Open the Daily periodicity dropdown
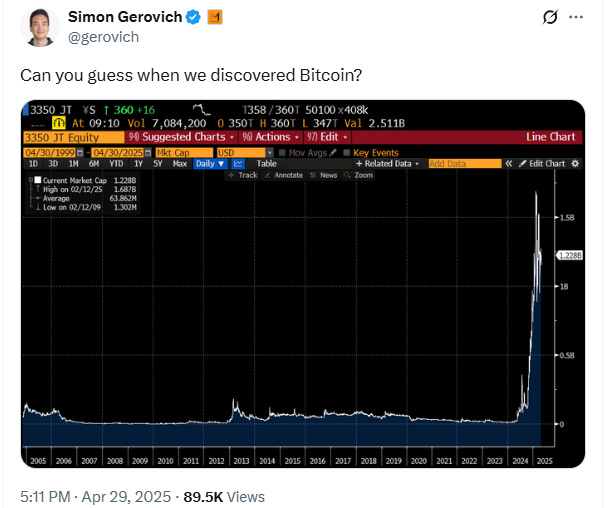The width and height of the screenshot is (605, 508). [210, 164]
